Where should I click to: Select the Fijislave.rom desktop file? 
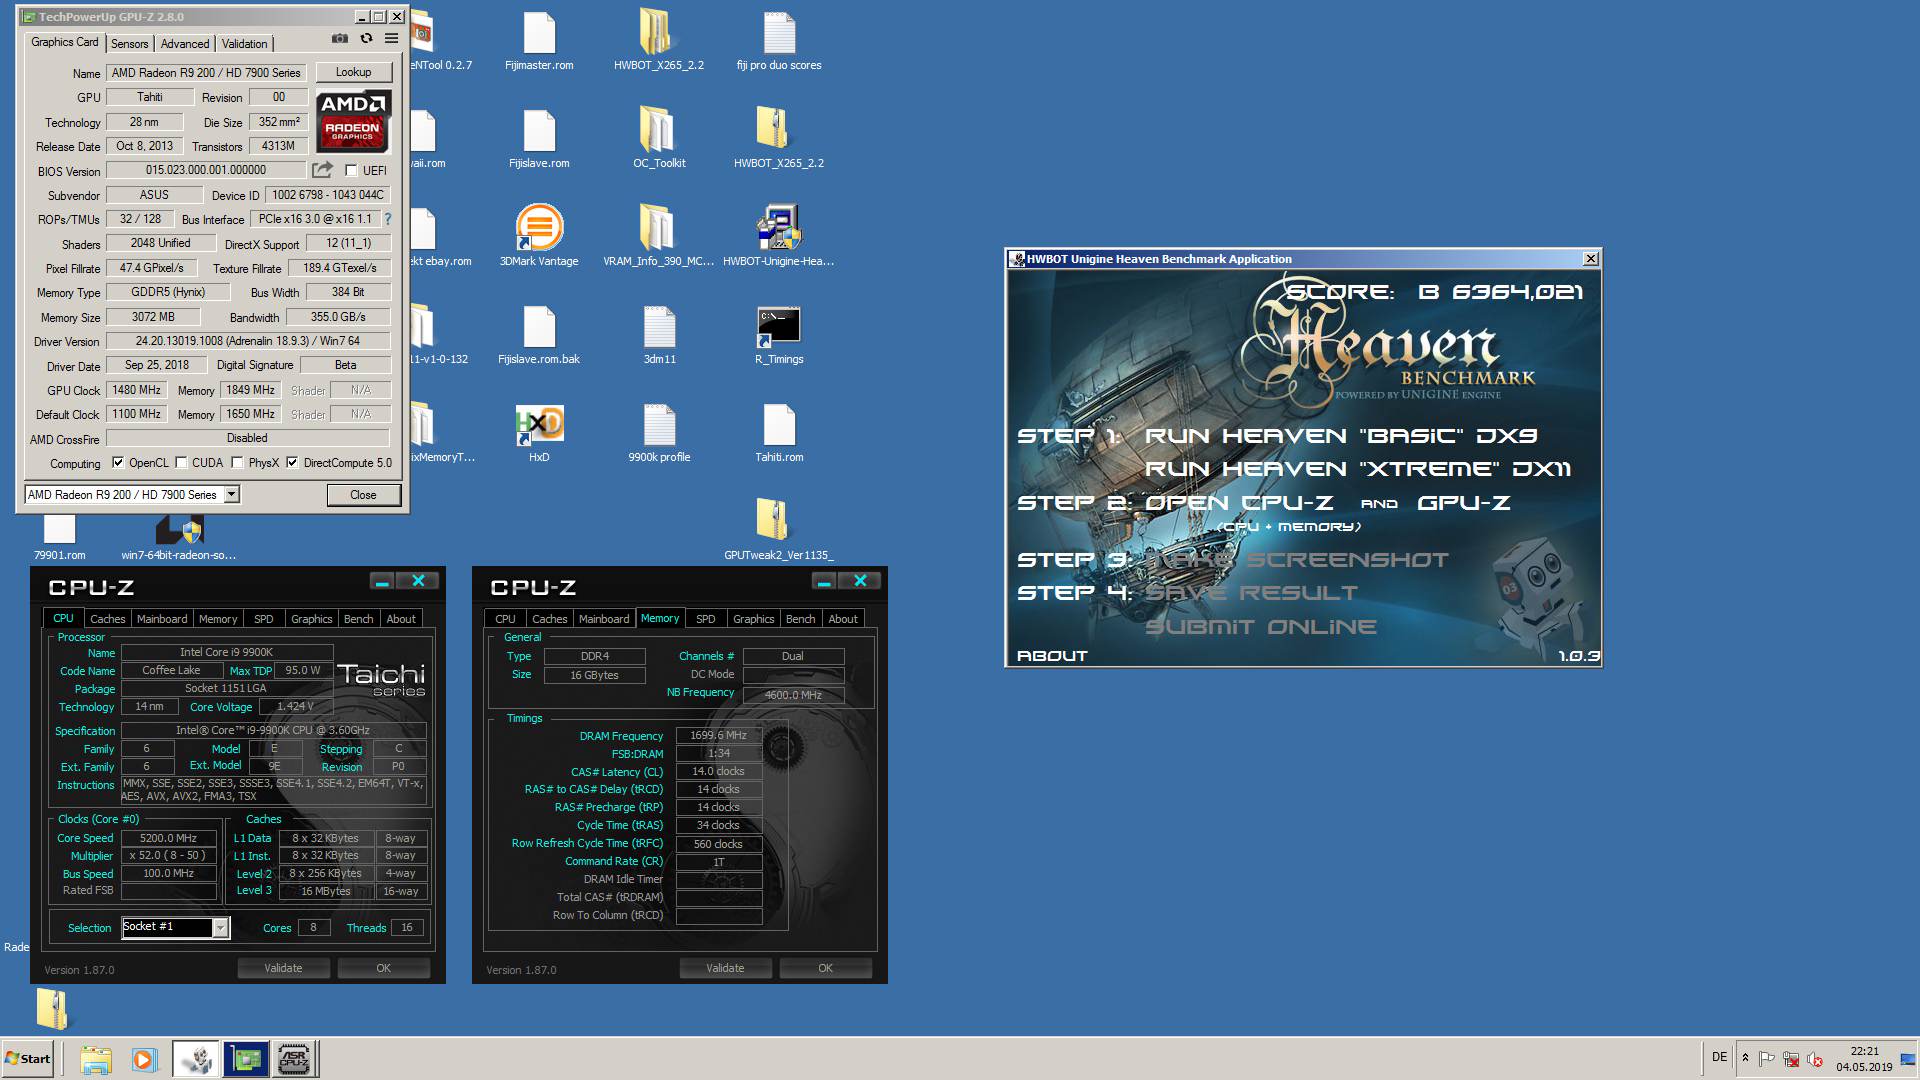[x=539, y=138]
